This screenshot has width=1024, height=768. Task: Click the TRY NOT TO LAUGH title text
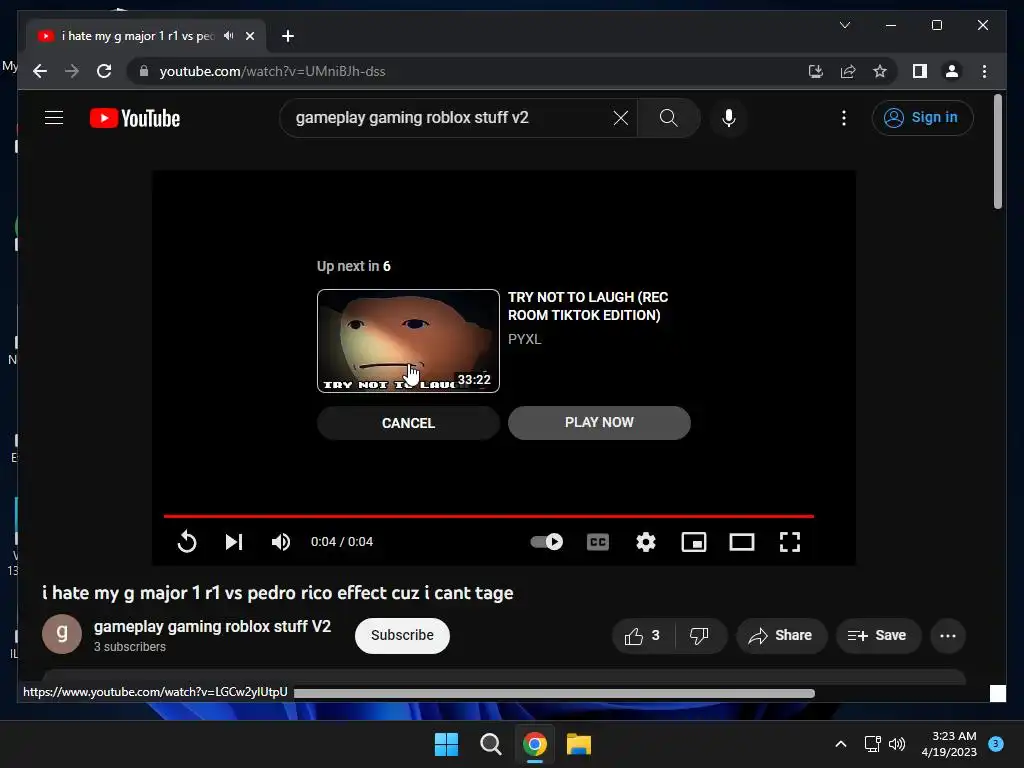pyautogui.click(x=588, y=306)
